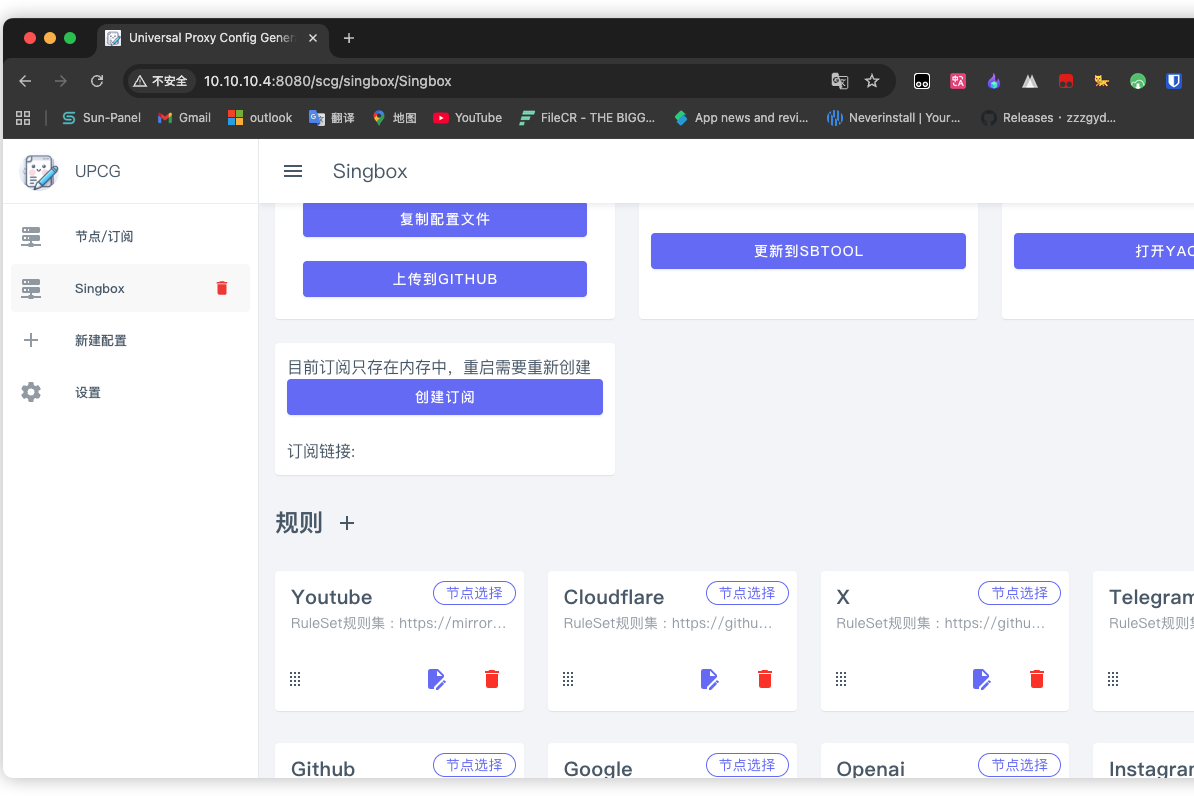1194x796 pixels.
Task: Click the 节点选择 chip on Cloudflare card
Action: [x=747, y=593]
